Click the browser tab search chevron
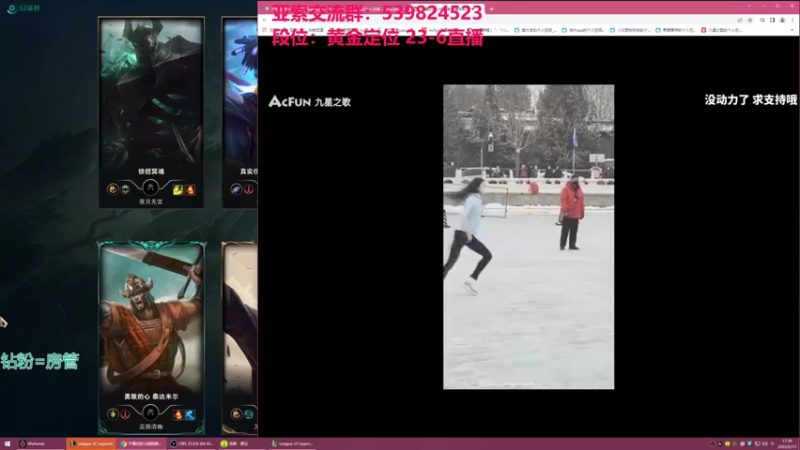This screenshot has height=450, width=800. (x=749, y=6)
